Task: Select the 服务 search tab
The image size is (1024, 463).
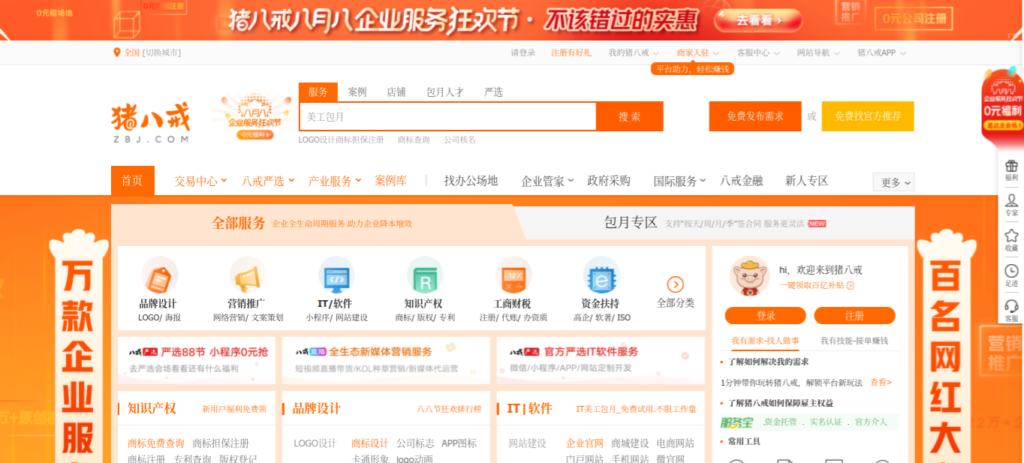Action: [318, 92]
